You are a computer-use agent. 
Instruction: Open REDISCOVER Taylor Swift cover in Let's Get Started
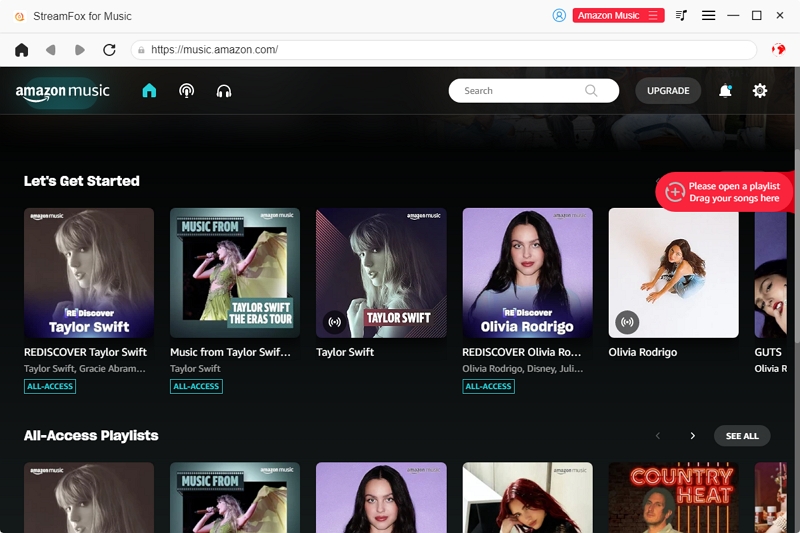point(89,272)
